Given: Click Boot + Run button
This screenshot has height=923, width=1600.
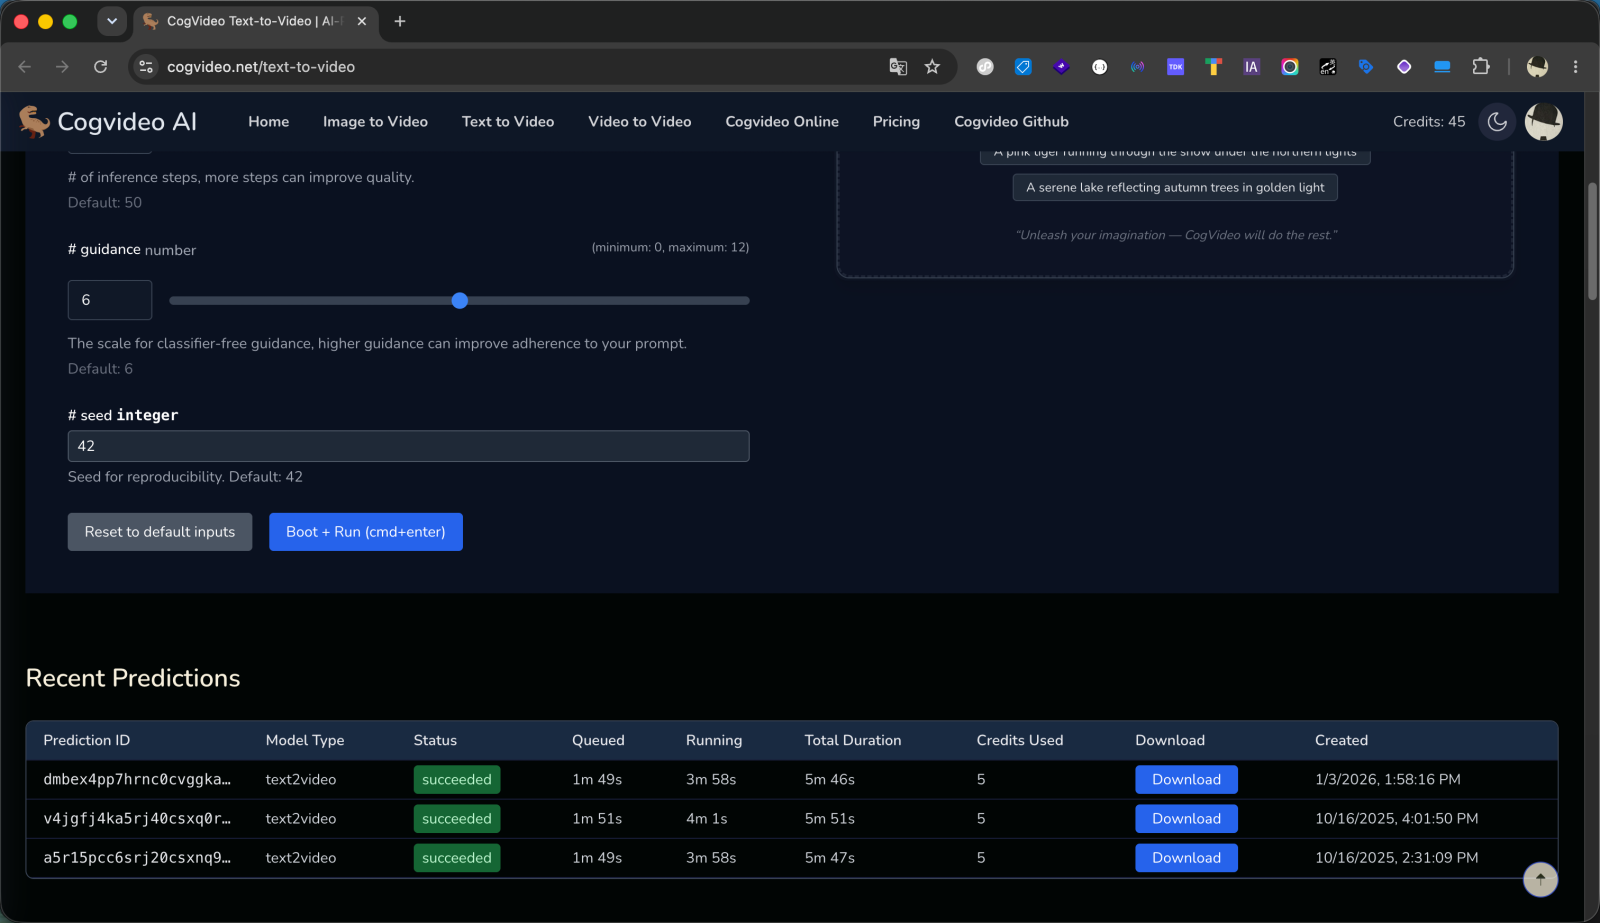Looking at the screenshot, I should (x=366, y=532).
